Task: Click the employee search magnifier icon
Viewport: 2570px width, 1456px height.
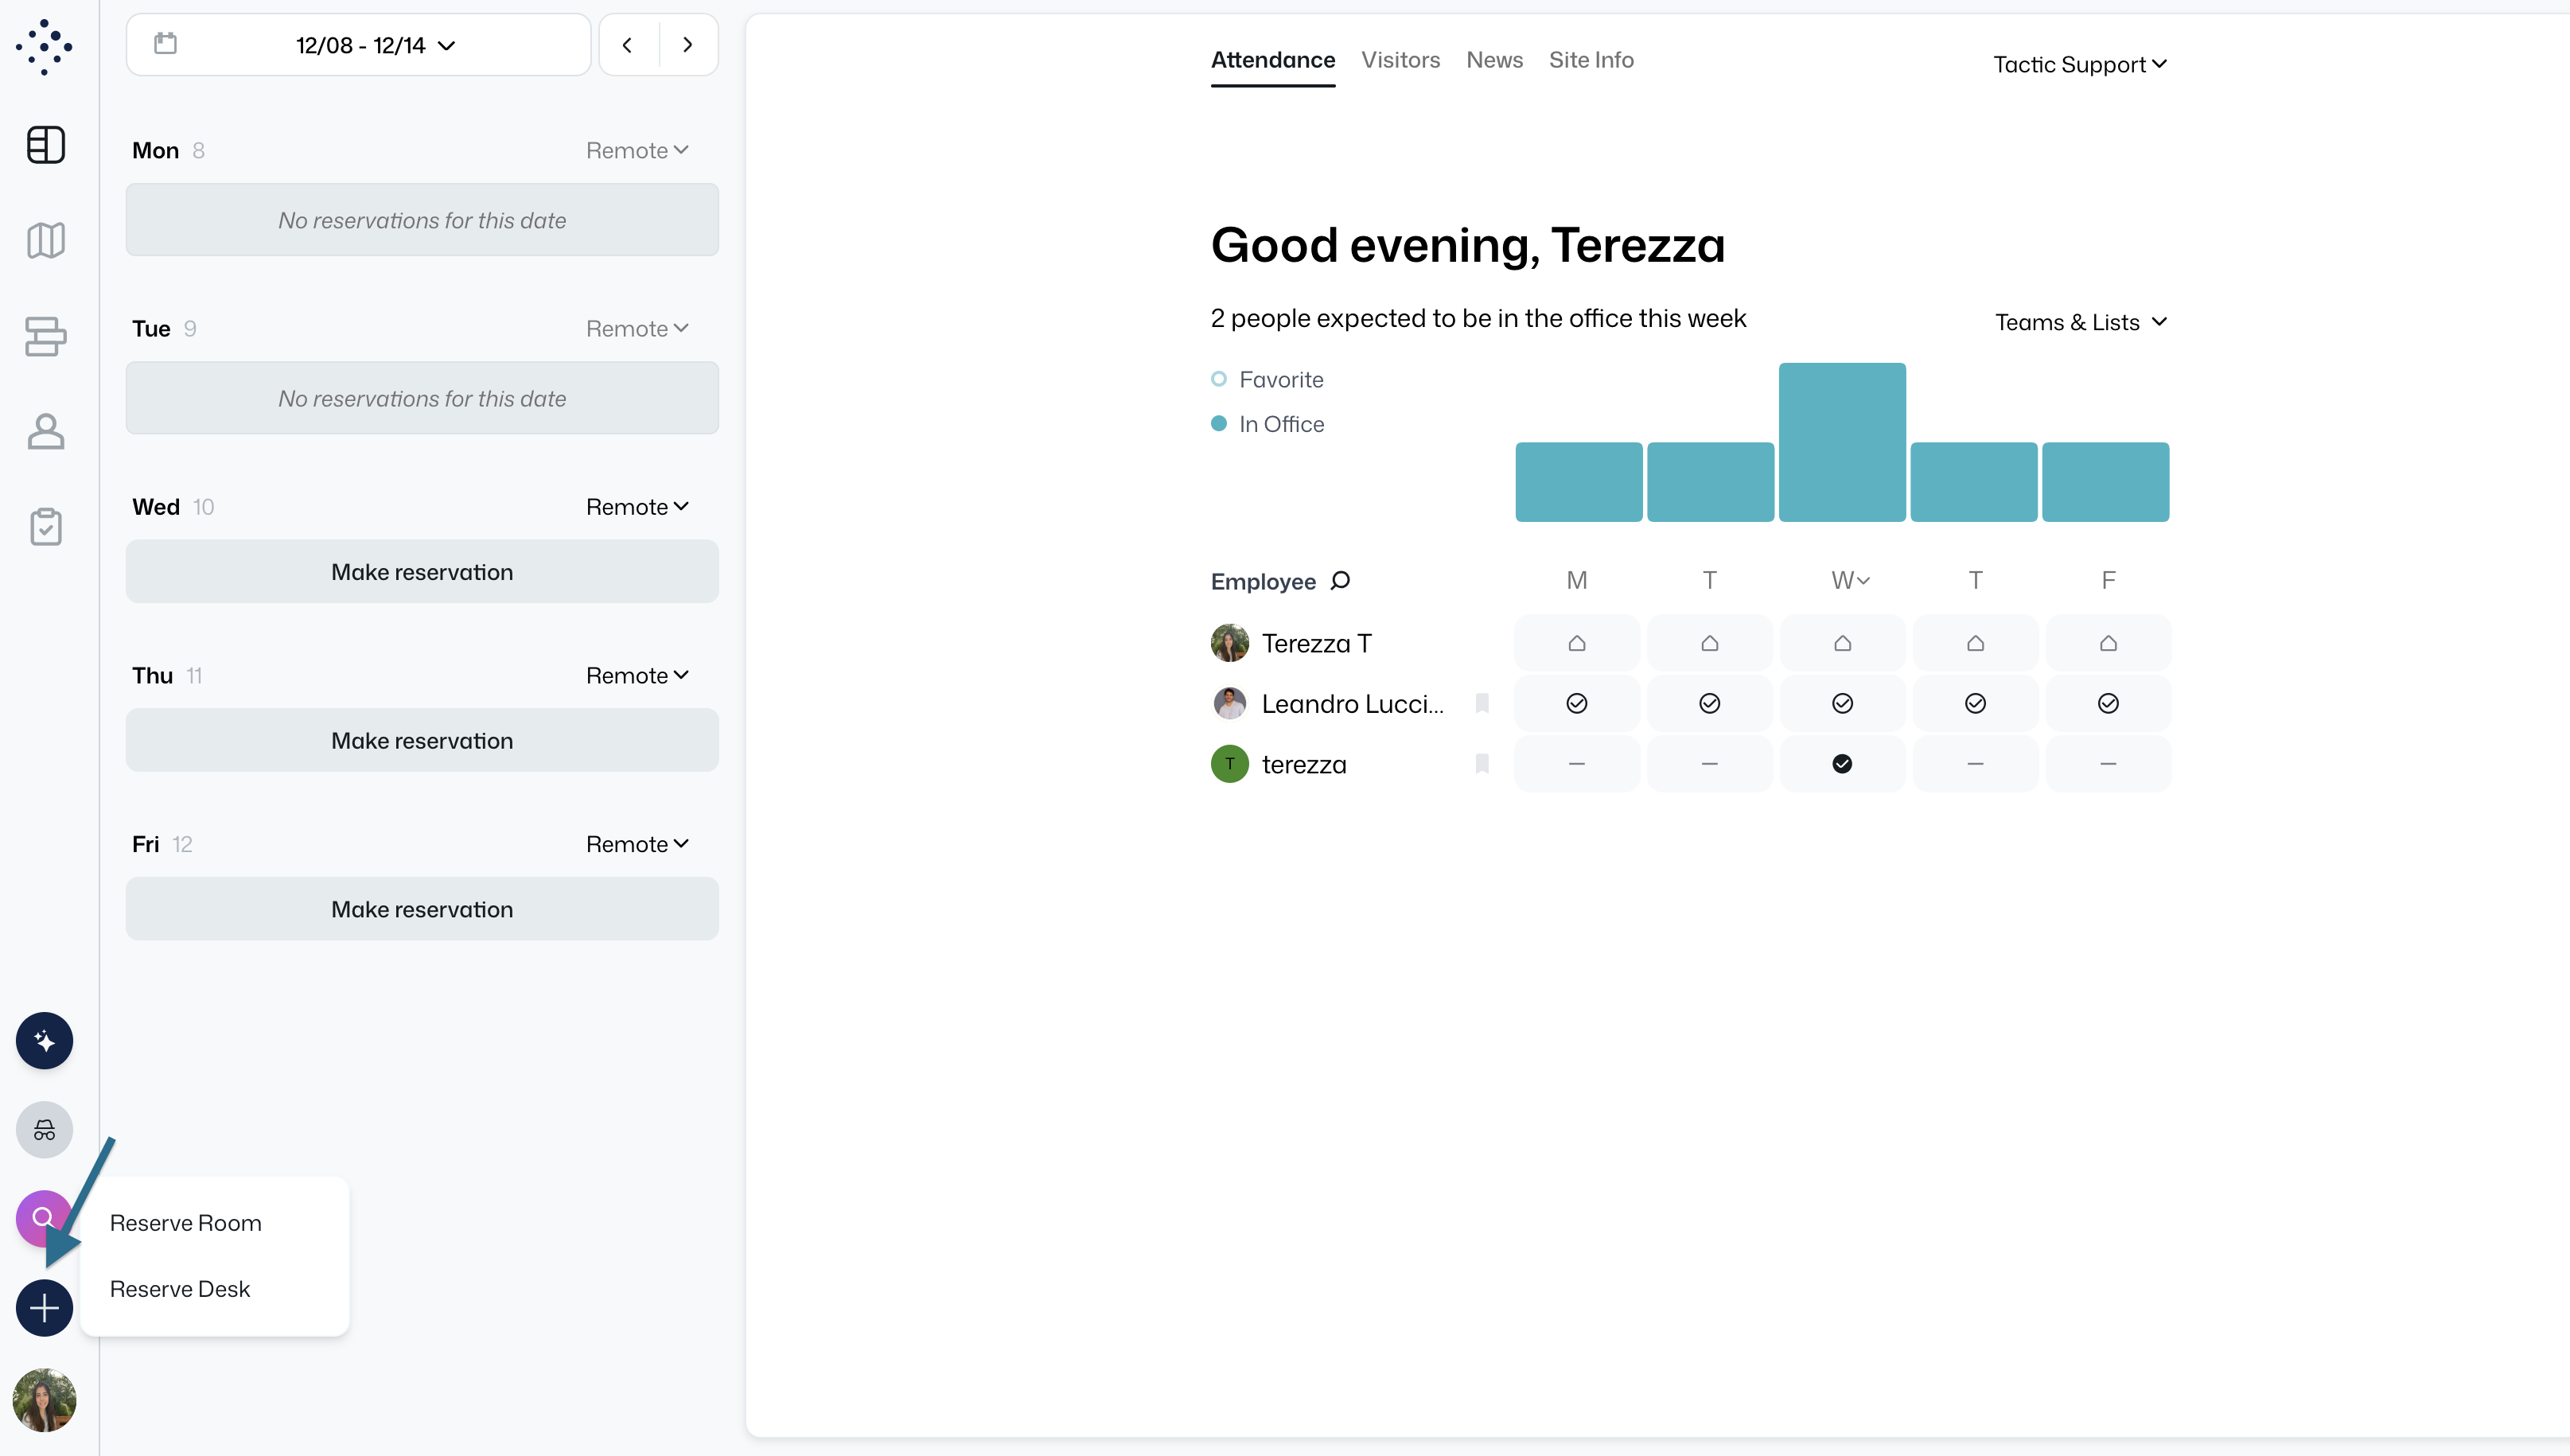Action: click(1340, 581)
